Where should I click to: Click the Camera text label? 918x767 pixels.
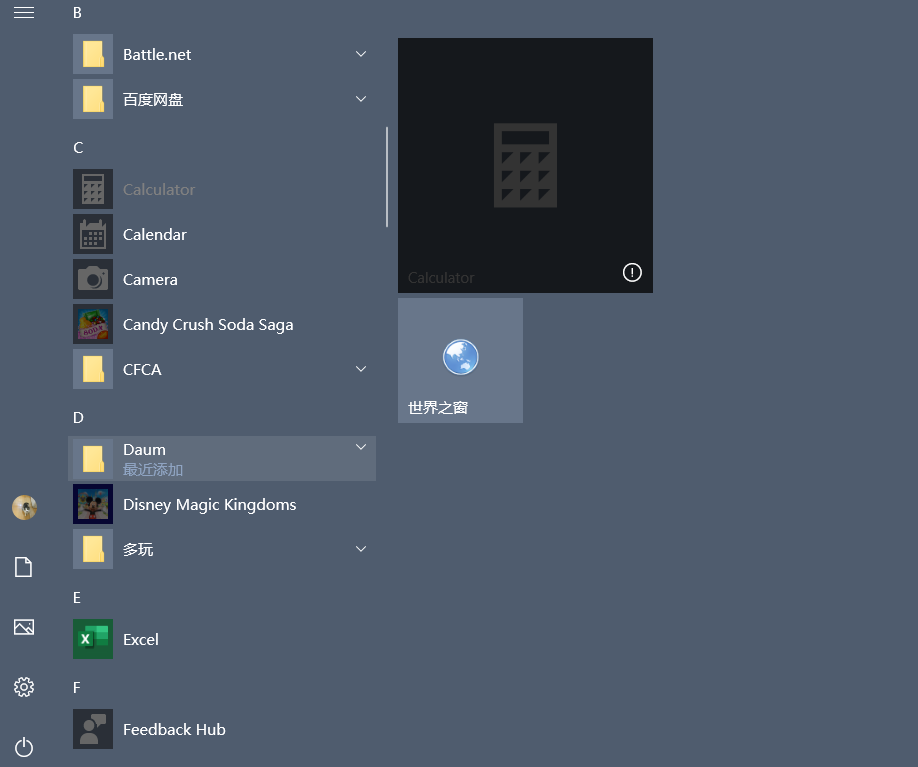click(150, 280)
